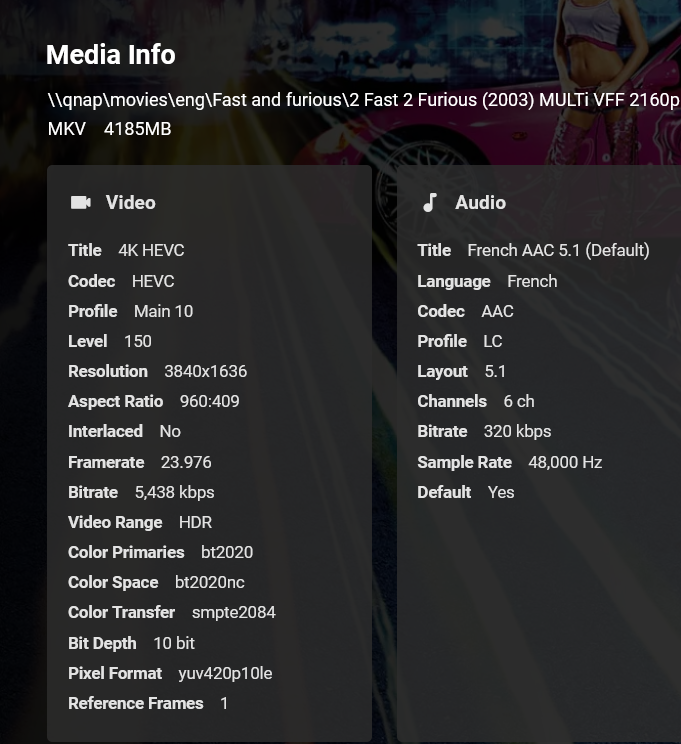681x744 pixels.
Task: Click the Media Info heading
Action: 111,55
